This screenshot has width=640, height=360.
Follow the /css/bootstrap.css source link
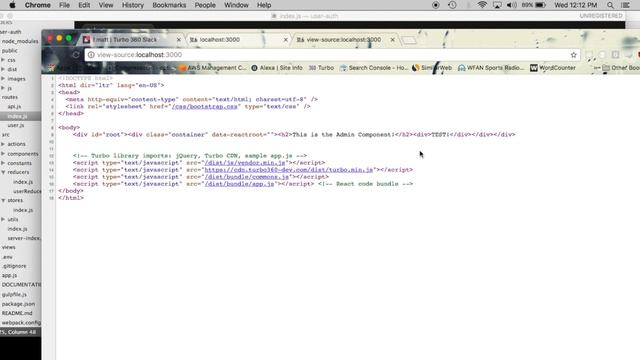[204, 107]
